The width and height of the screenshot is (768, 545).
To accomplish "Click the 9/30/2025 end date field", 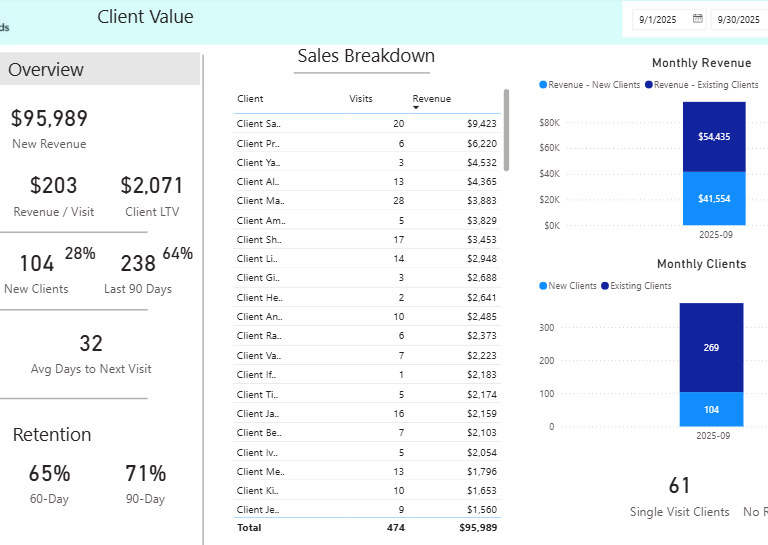I will click(739, 19).
